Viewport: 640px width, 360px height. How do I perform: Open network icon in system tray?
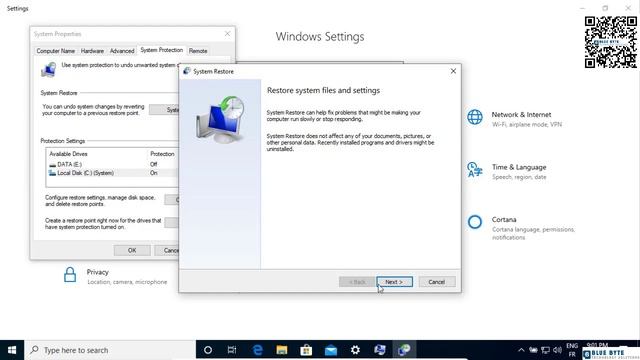tap(545, 350)
